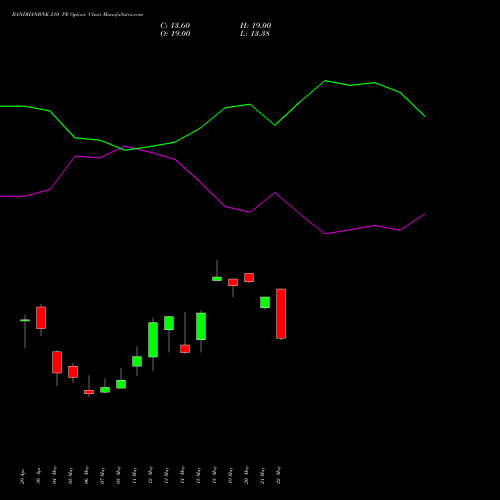
Task: Click the green candle for 07 May
Action: coord(105,390)
